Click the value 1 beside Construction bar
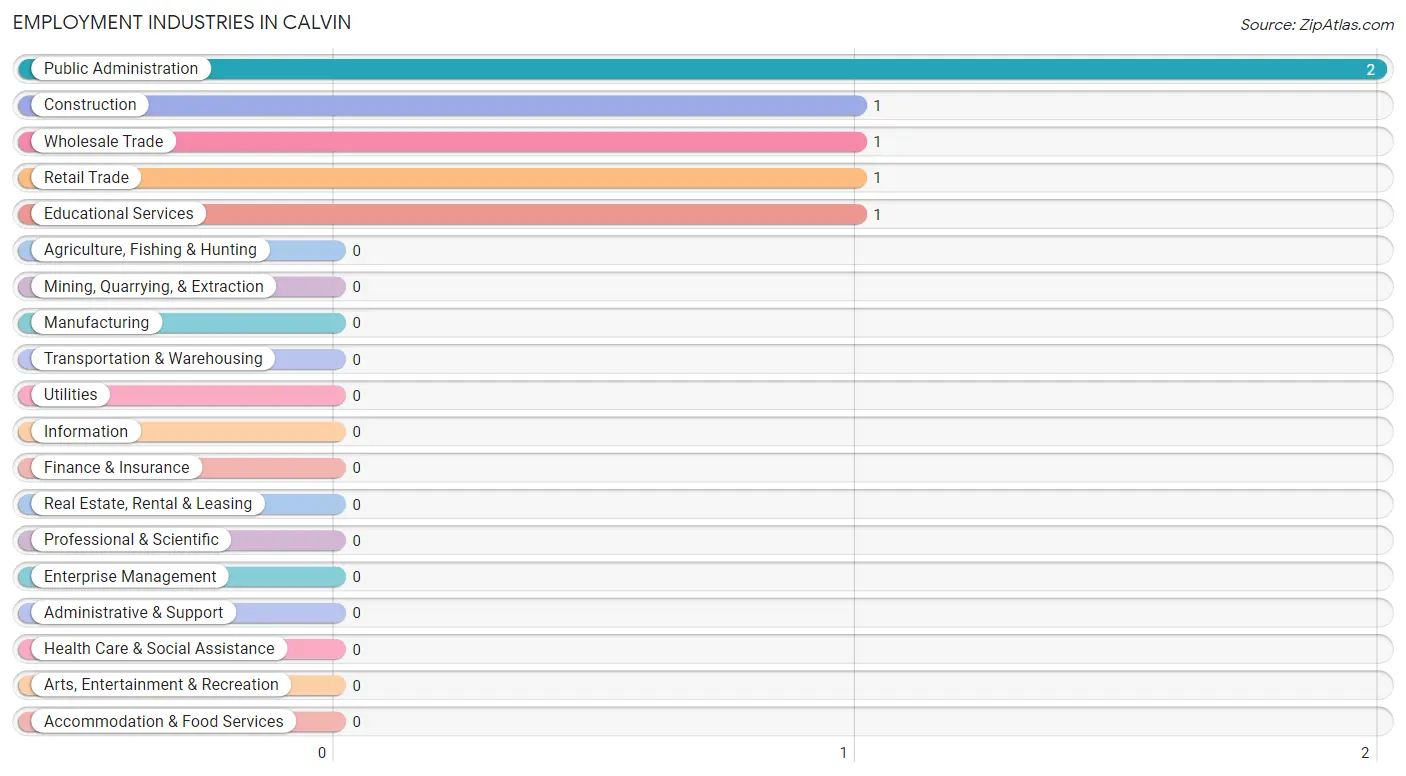Viewport: 1406px width, 776px height. pos(877,106)
